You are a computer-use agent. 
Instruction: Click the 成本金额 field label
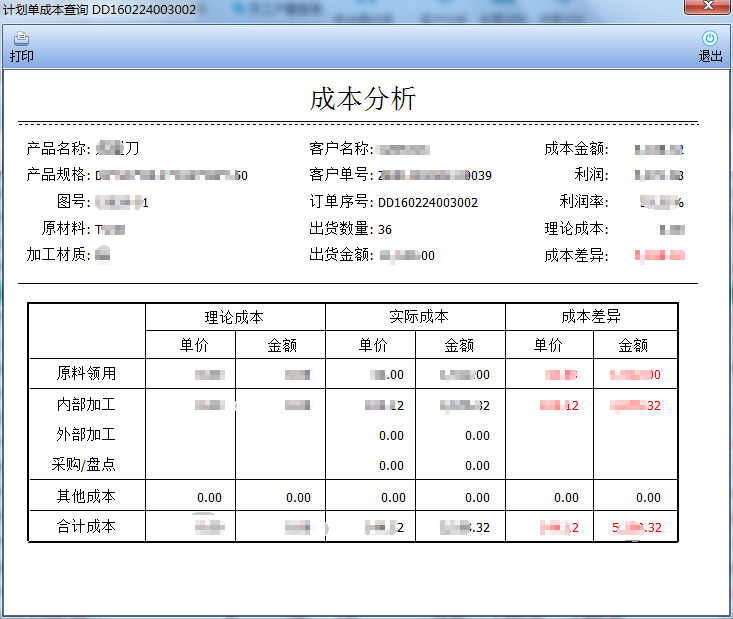coord(576,149)
